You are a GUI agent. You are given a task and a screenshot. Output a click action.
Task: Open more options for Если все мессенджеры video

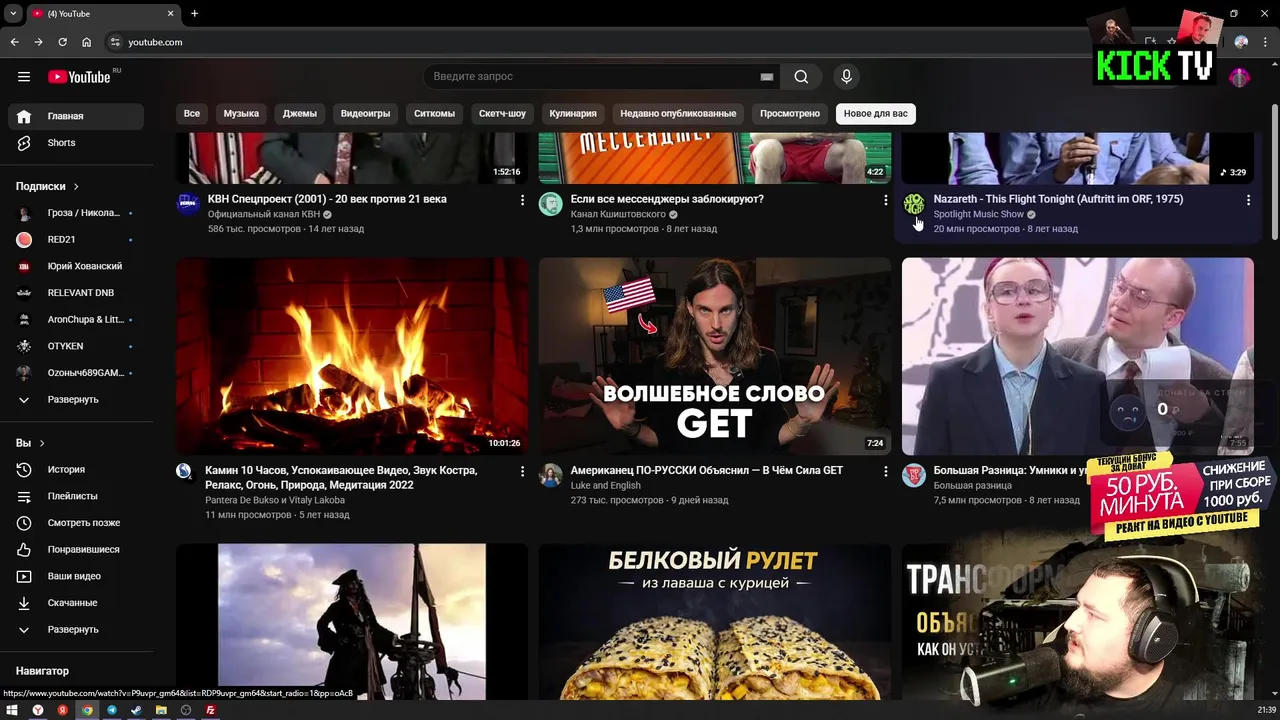(885, 200)
